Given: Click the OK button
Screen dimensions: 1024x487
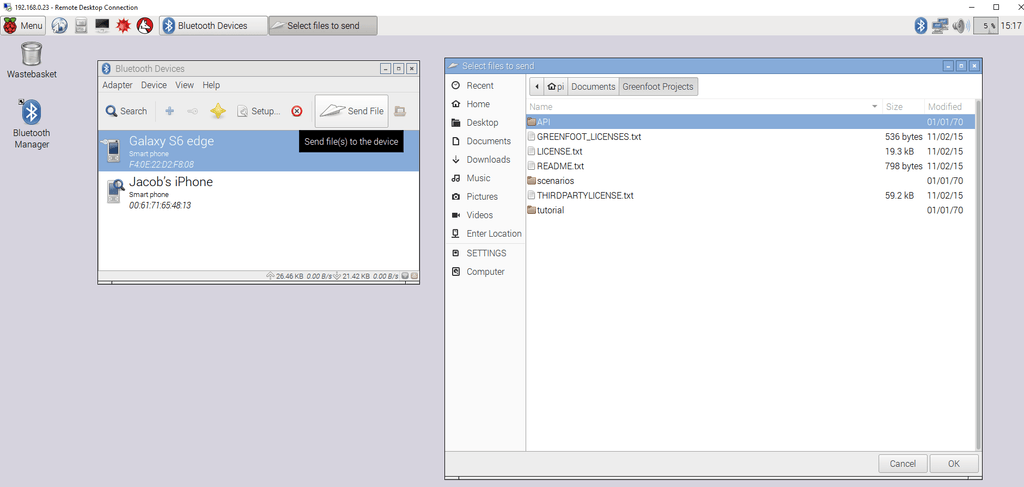Looking at the screenshot, I should click(x=954, y=463).
